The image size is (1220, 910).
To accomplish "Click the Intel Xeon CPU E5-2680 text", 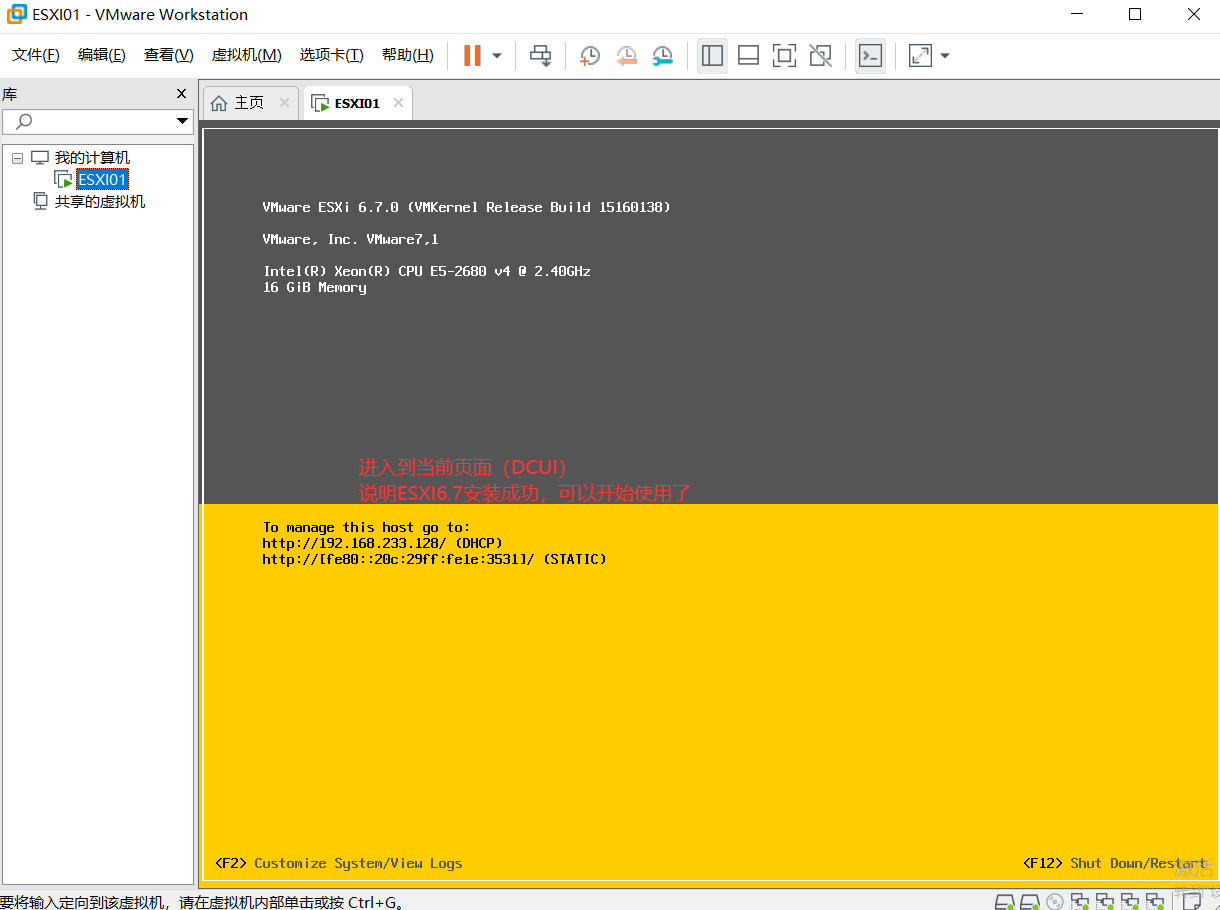I will 427,271.
